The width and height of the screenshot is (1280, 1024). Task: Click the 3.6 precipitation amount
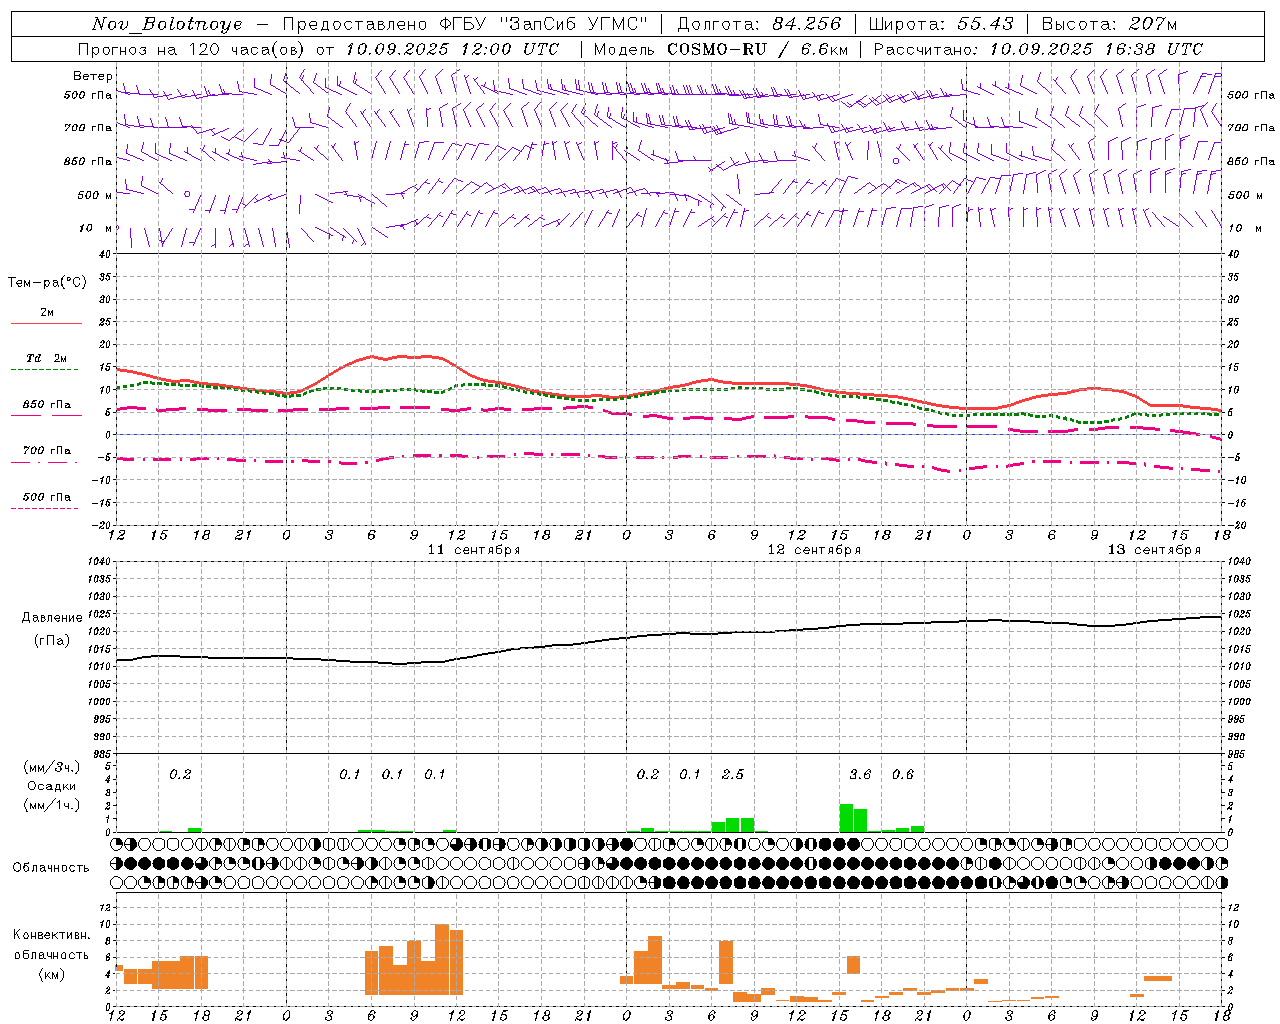point(860,775)
